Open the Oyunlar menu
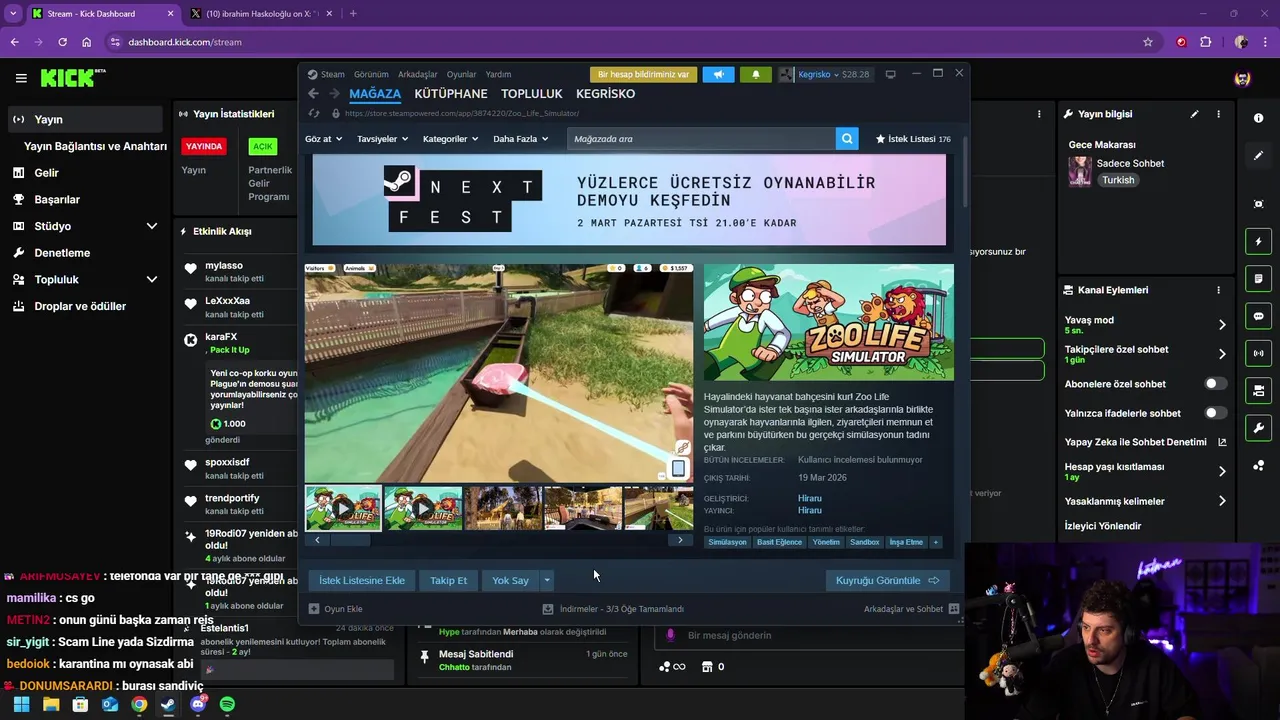Viewport: 1280px width, 720px height. coord(461,74)
